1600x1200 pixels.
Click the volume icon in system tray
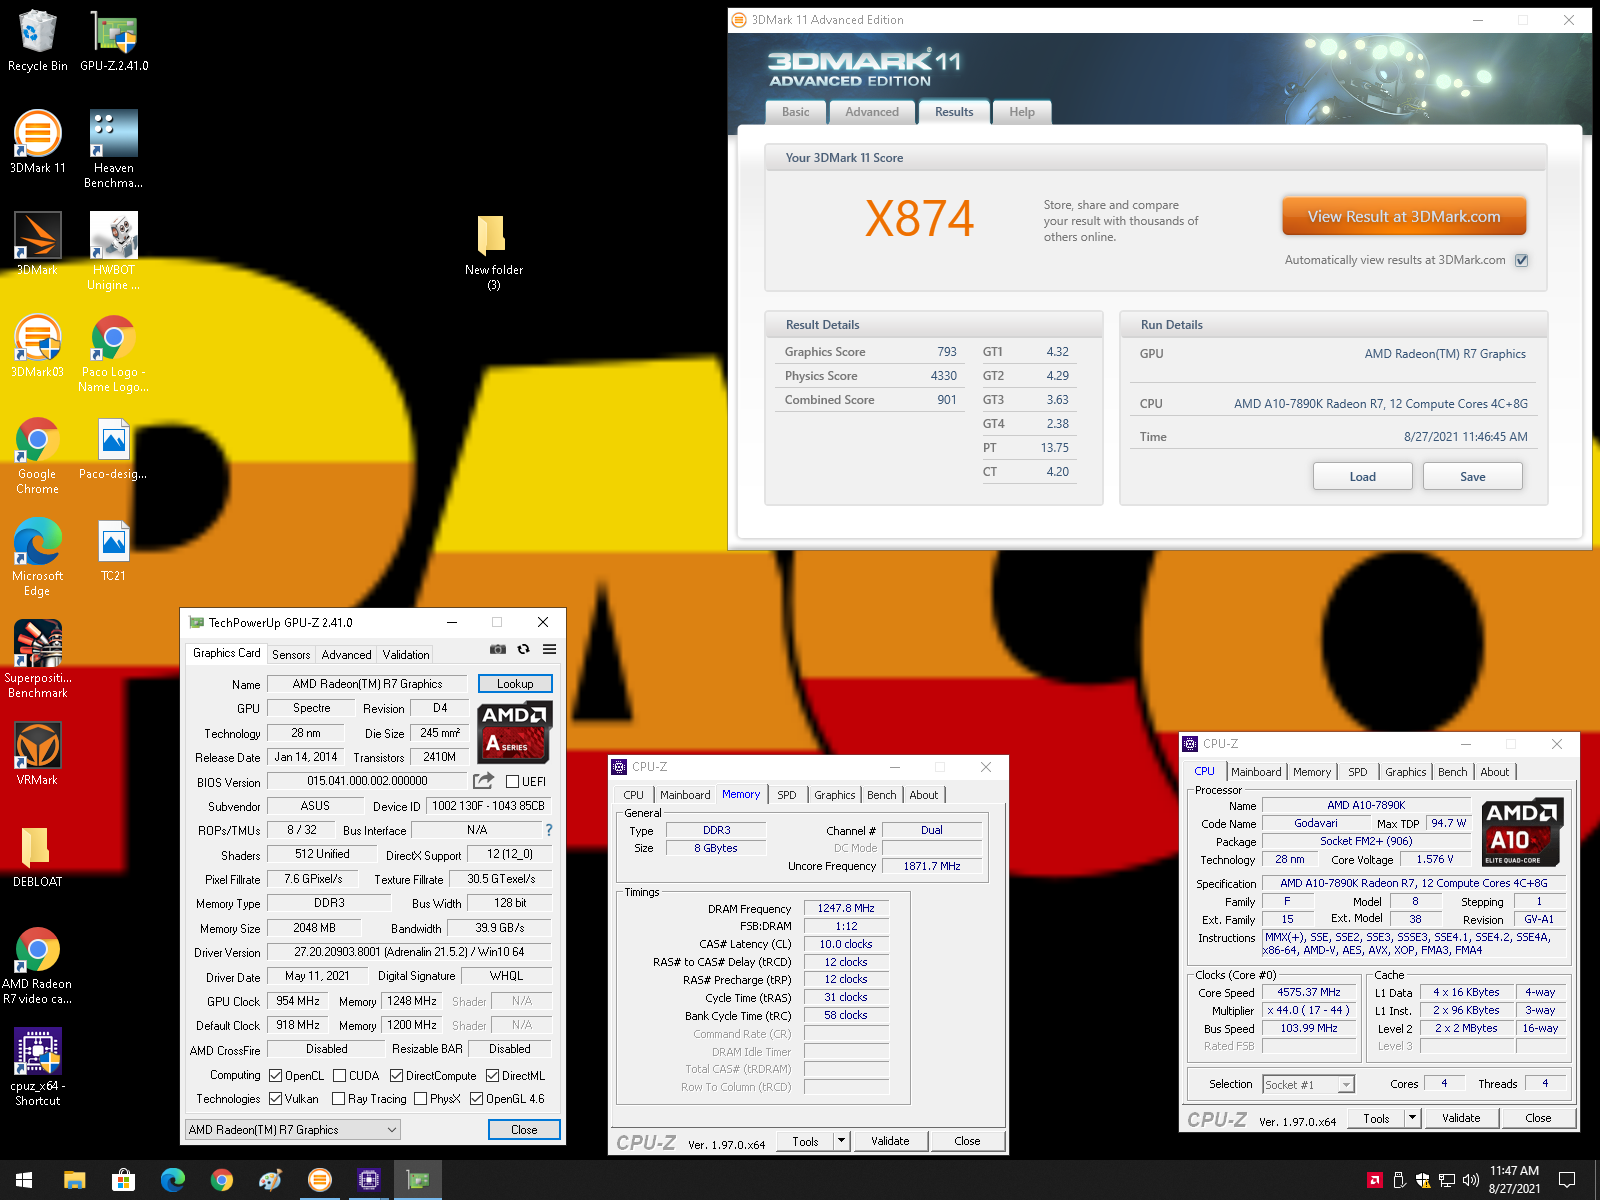tap(1470, 1180)
